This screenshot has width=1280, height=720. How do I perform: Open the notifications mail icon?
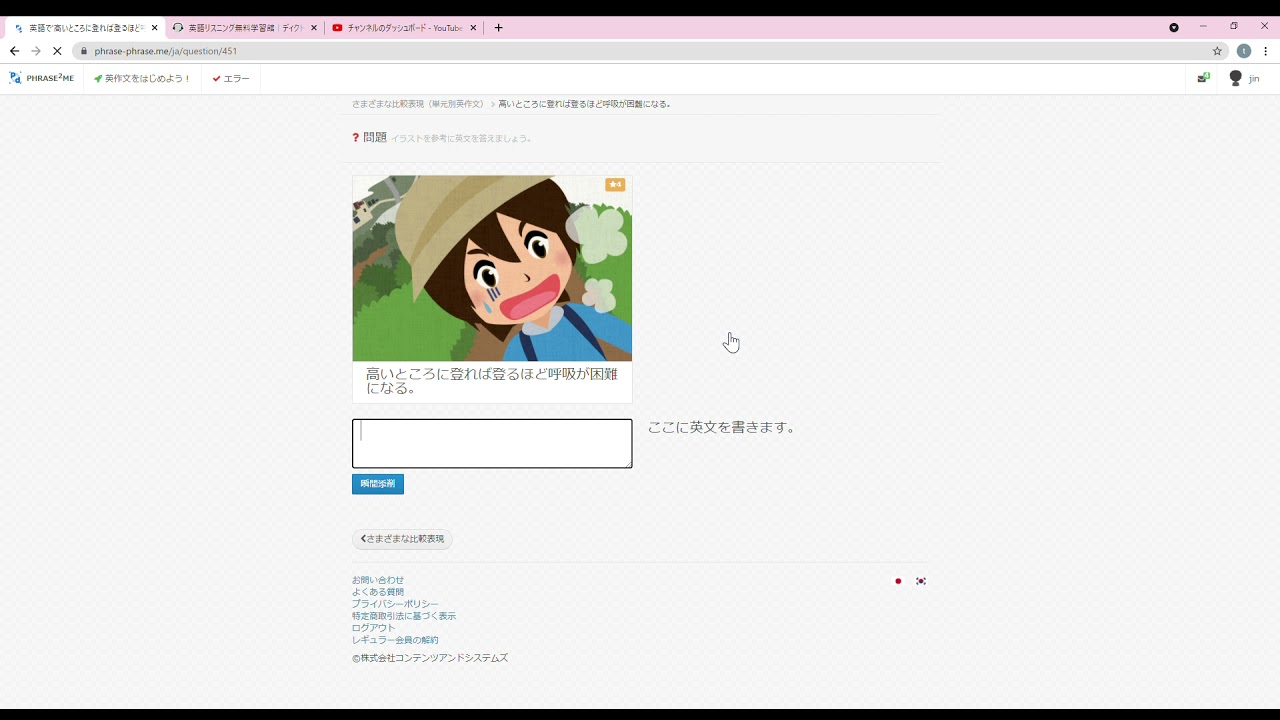pyautogui.click(x=1203, y=78)
